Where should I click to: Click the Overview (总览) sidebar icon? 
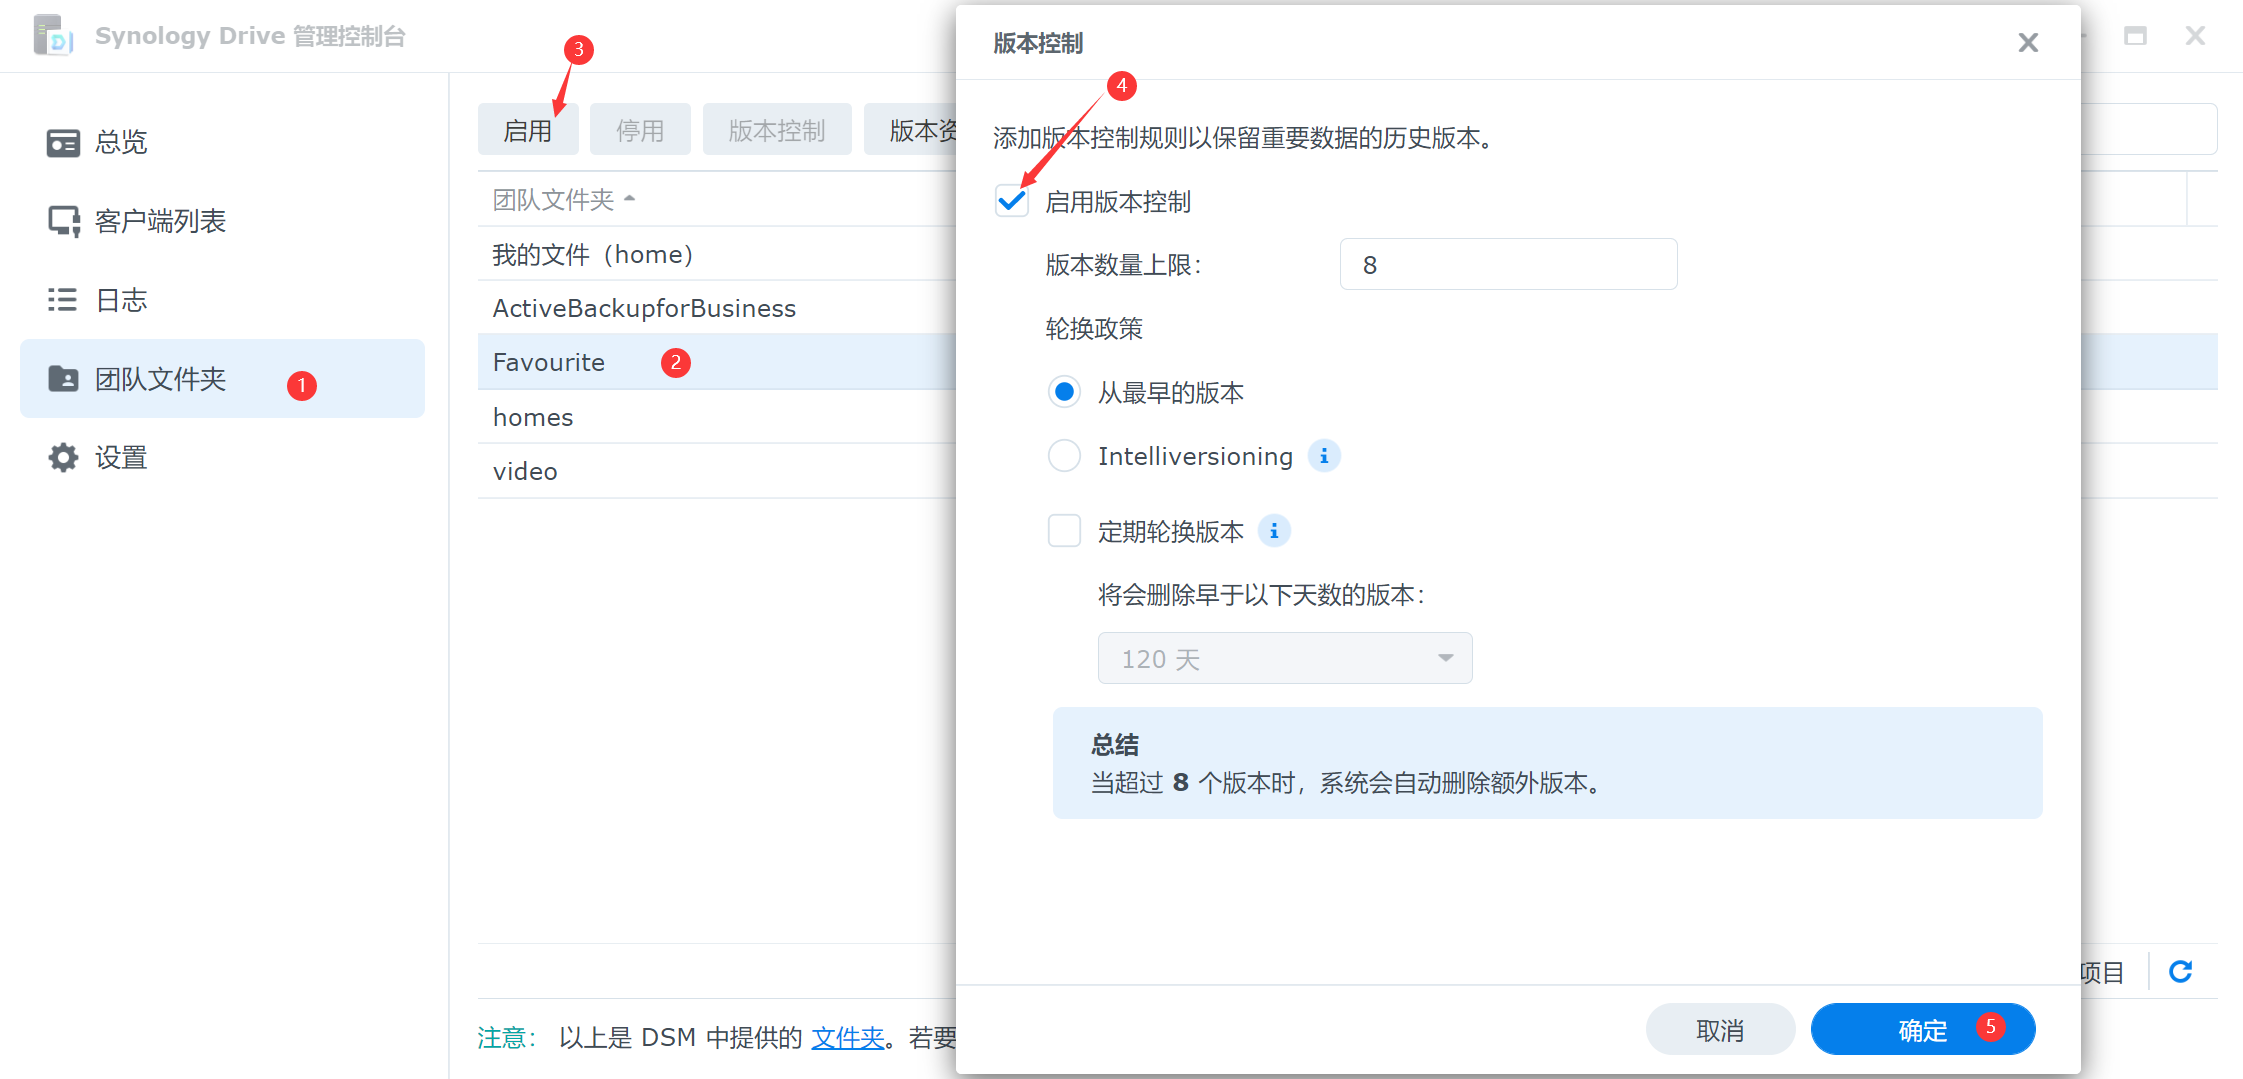[x=63, y=143]
